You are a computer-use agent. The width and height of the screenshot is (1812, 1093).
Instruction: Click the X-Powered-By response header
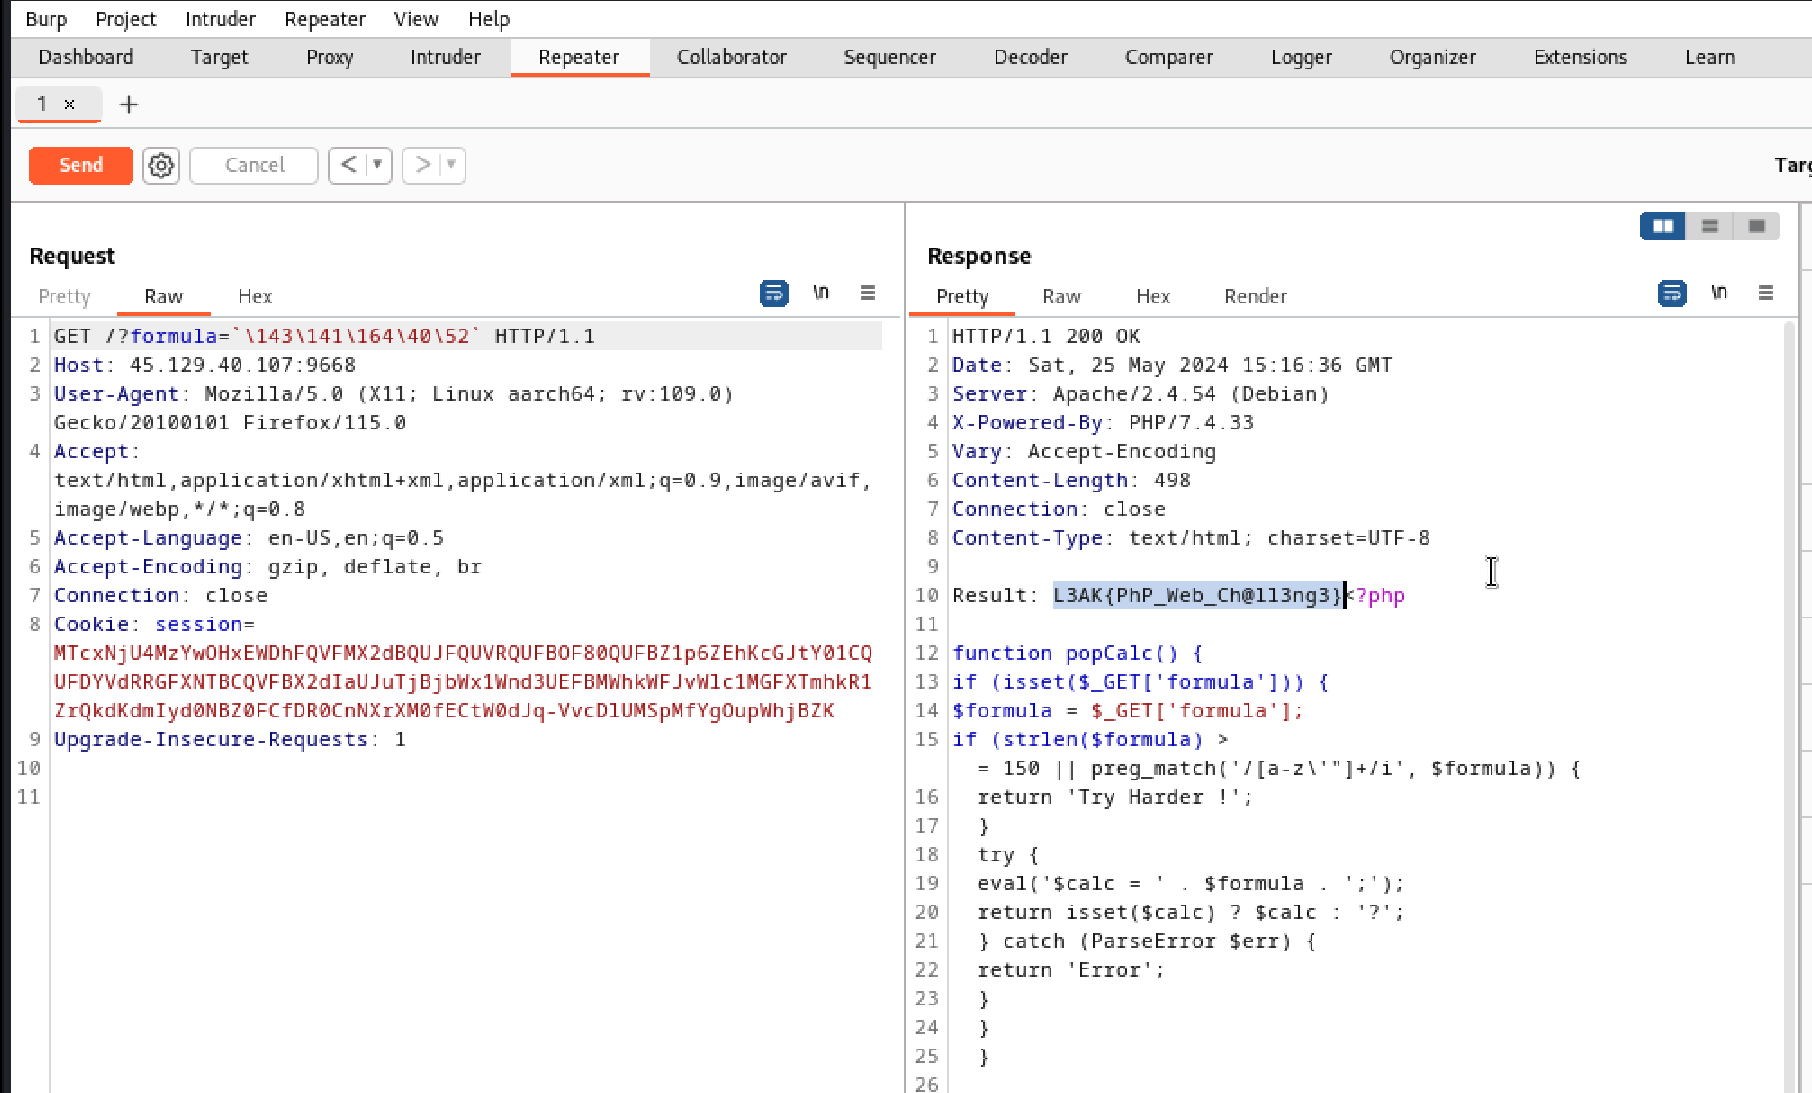point(1103,422)
